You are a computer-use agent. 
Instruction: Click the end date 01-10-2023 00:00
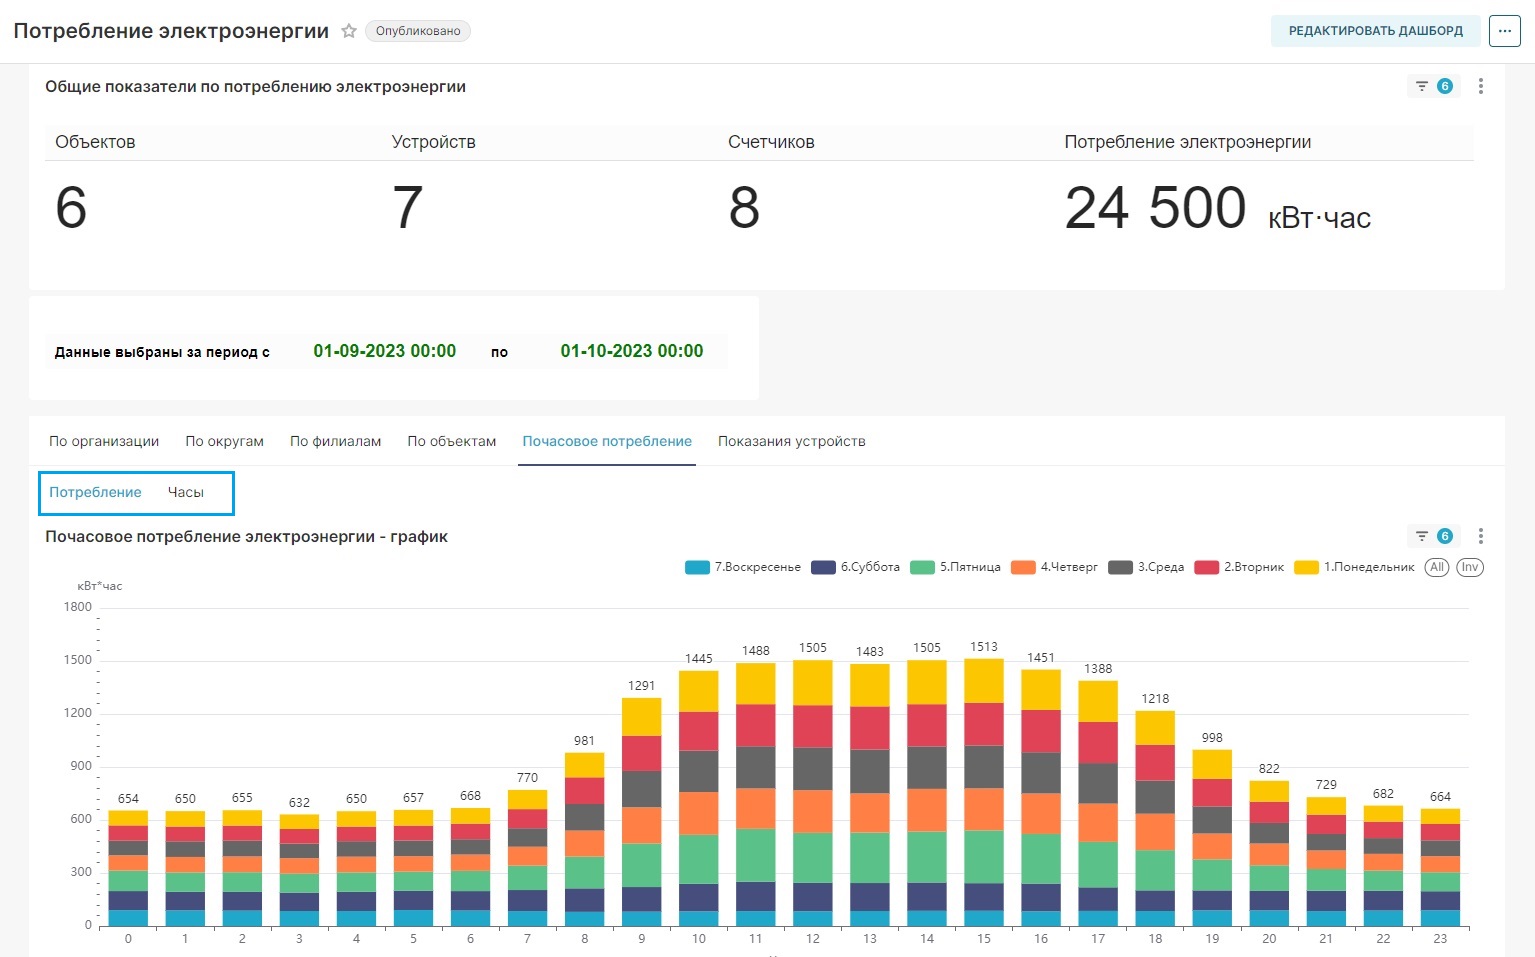[631, 351]
